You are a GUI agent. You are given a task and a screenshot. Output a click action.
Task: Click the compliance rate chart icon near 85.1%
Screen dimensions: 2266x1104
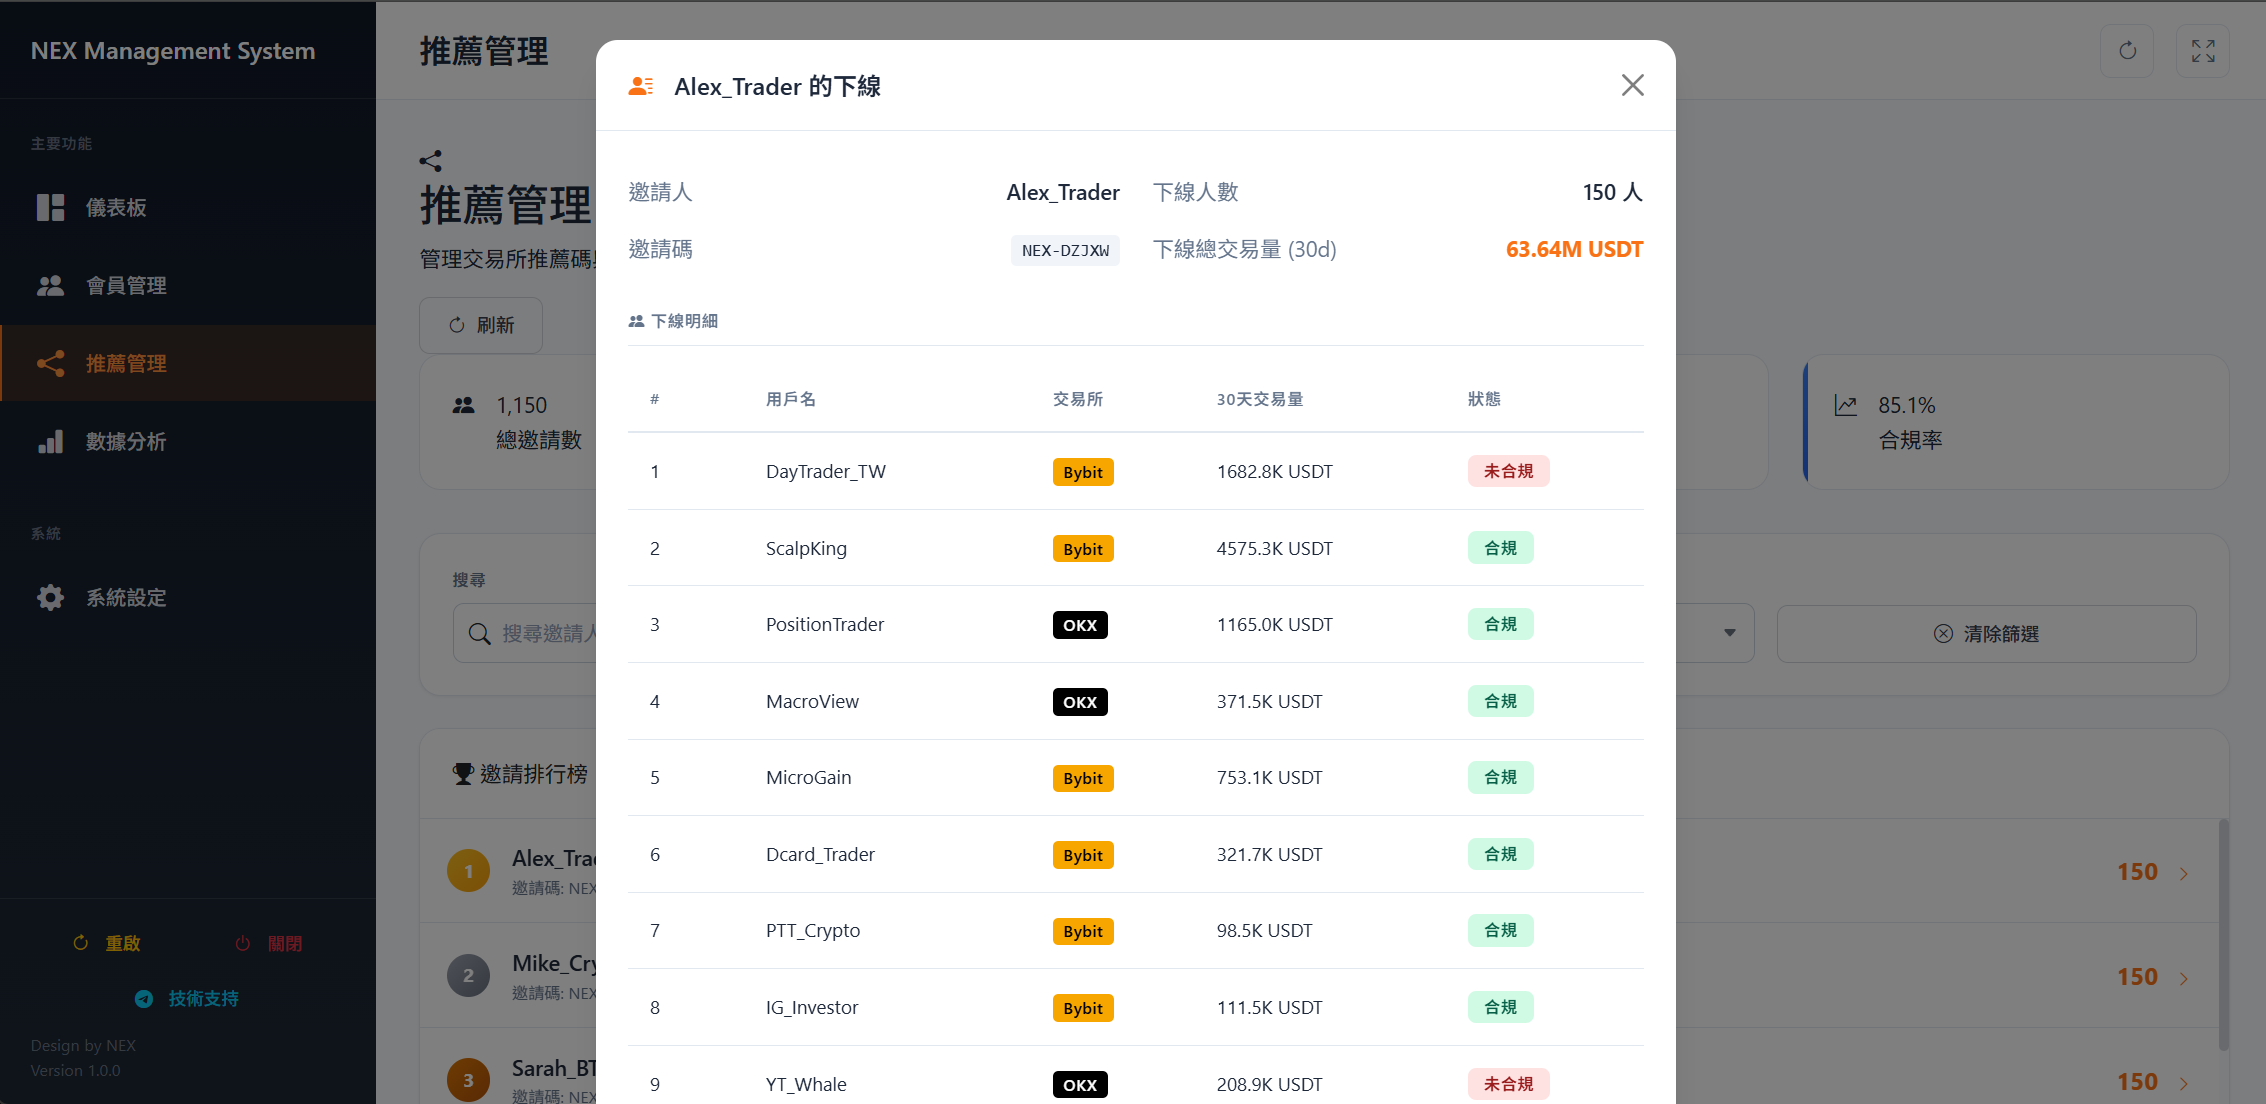click(x=1846, y=405)
